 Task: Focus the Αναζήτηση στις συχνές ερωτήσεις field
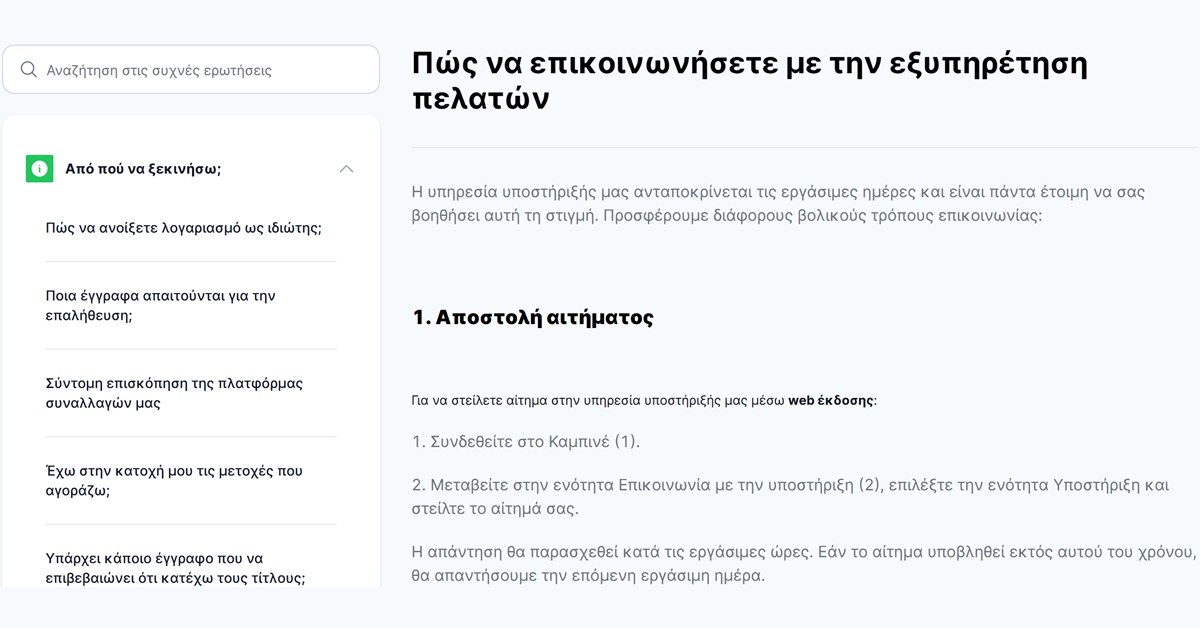pyautogui.click(x=191, y=70)
